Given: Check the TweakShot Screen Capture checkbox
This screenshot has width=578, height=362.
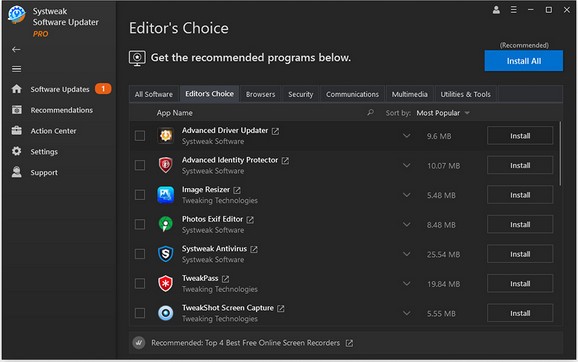Looking at the screenshot, I should coord(140,313).
